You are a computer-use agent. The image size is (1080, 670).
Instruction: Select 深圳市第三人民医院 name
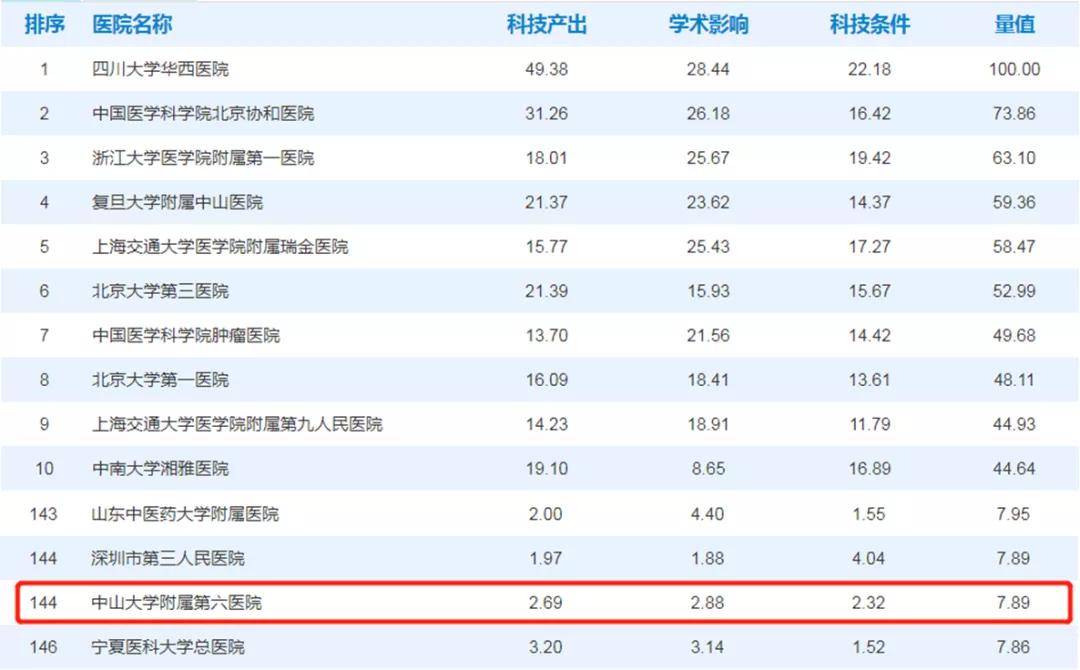coord(168,558)
